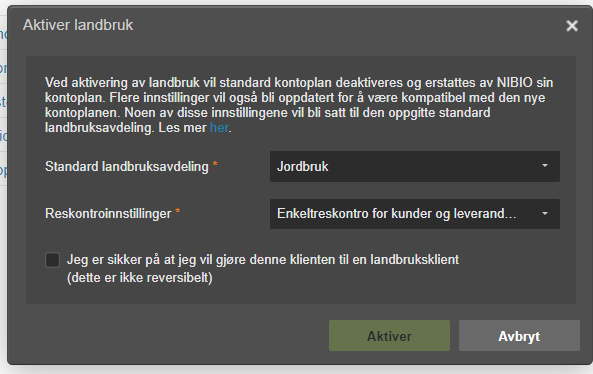Open the Standard landbruksavdeling dropdown showing Jordbruk

[x=414, y=166]
